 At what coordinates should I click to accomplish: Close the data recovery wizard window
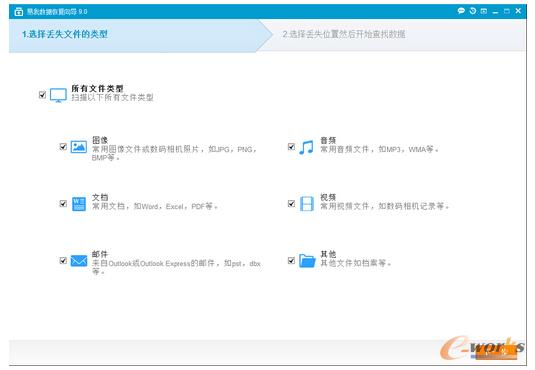[518, 11]
